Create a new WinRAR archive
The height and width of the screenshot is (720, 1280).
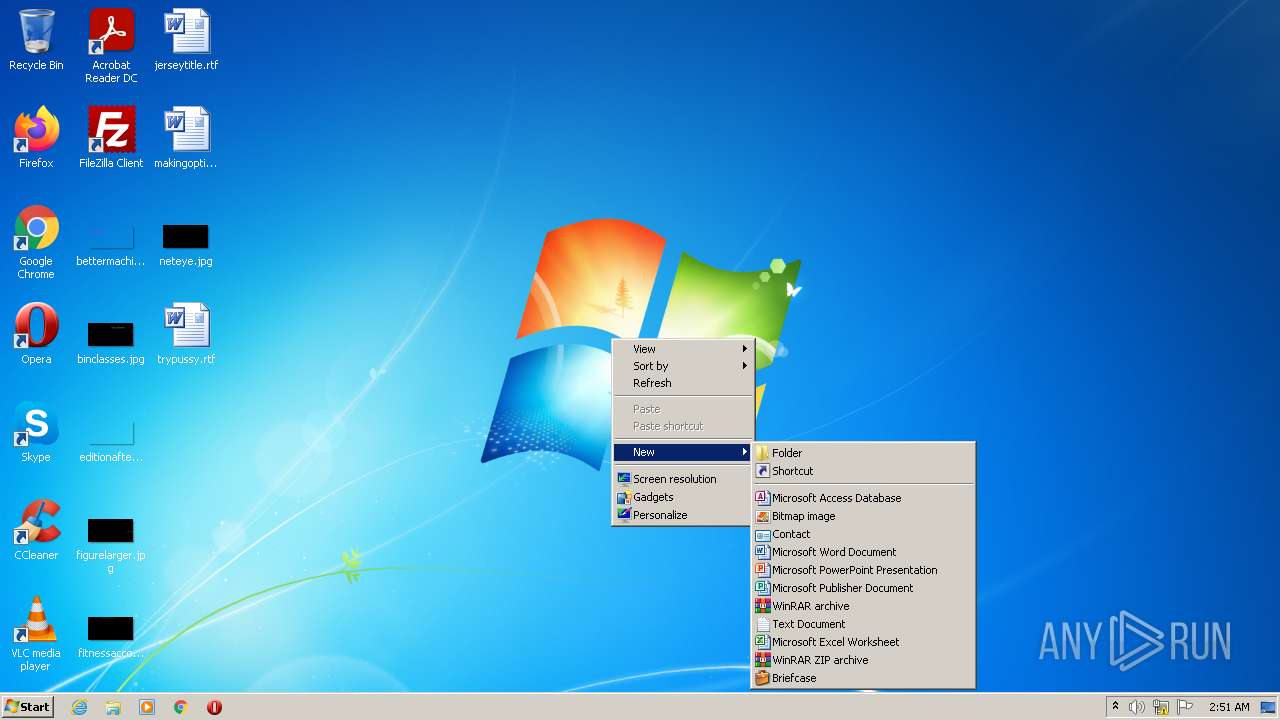coord(863,606)
